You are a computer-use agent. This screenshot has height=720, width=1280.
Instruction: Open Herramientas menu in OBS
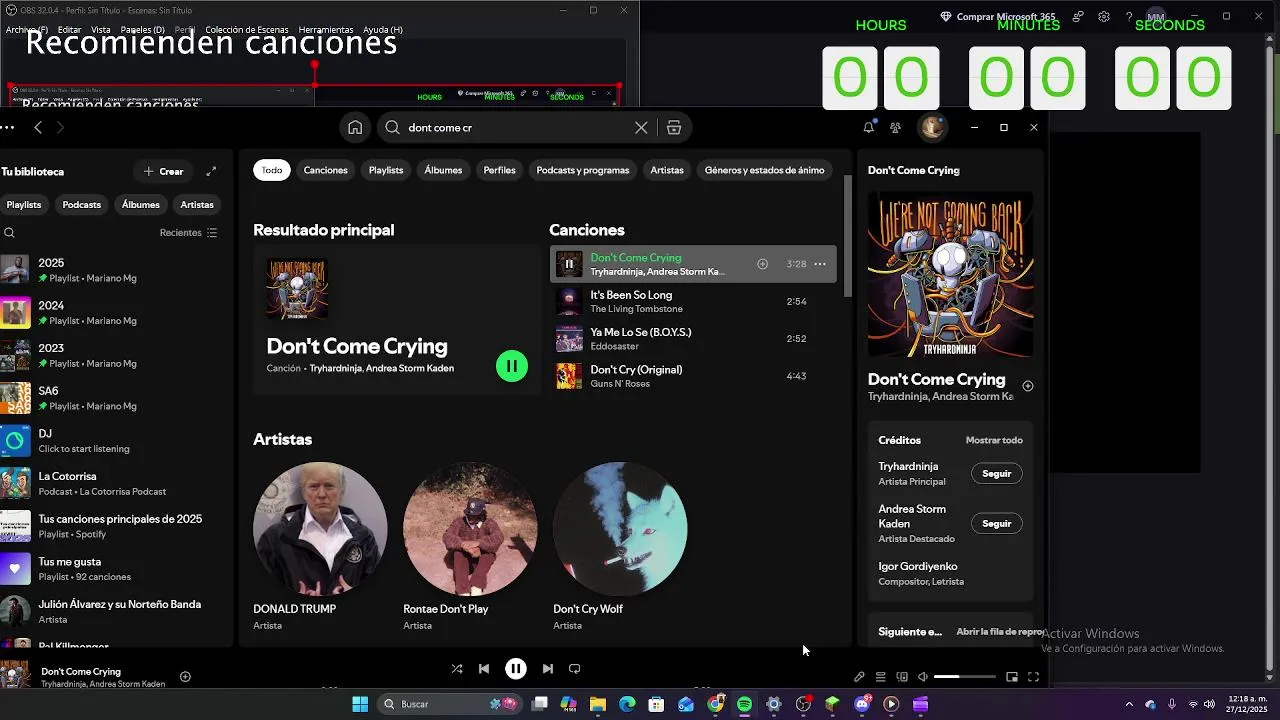click(x=326, y=30)
